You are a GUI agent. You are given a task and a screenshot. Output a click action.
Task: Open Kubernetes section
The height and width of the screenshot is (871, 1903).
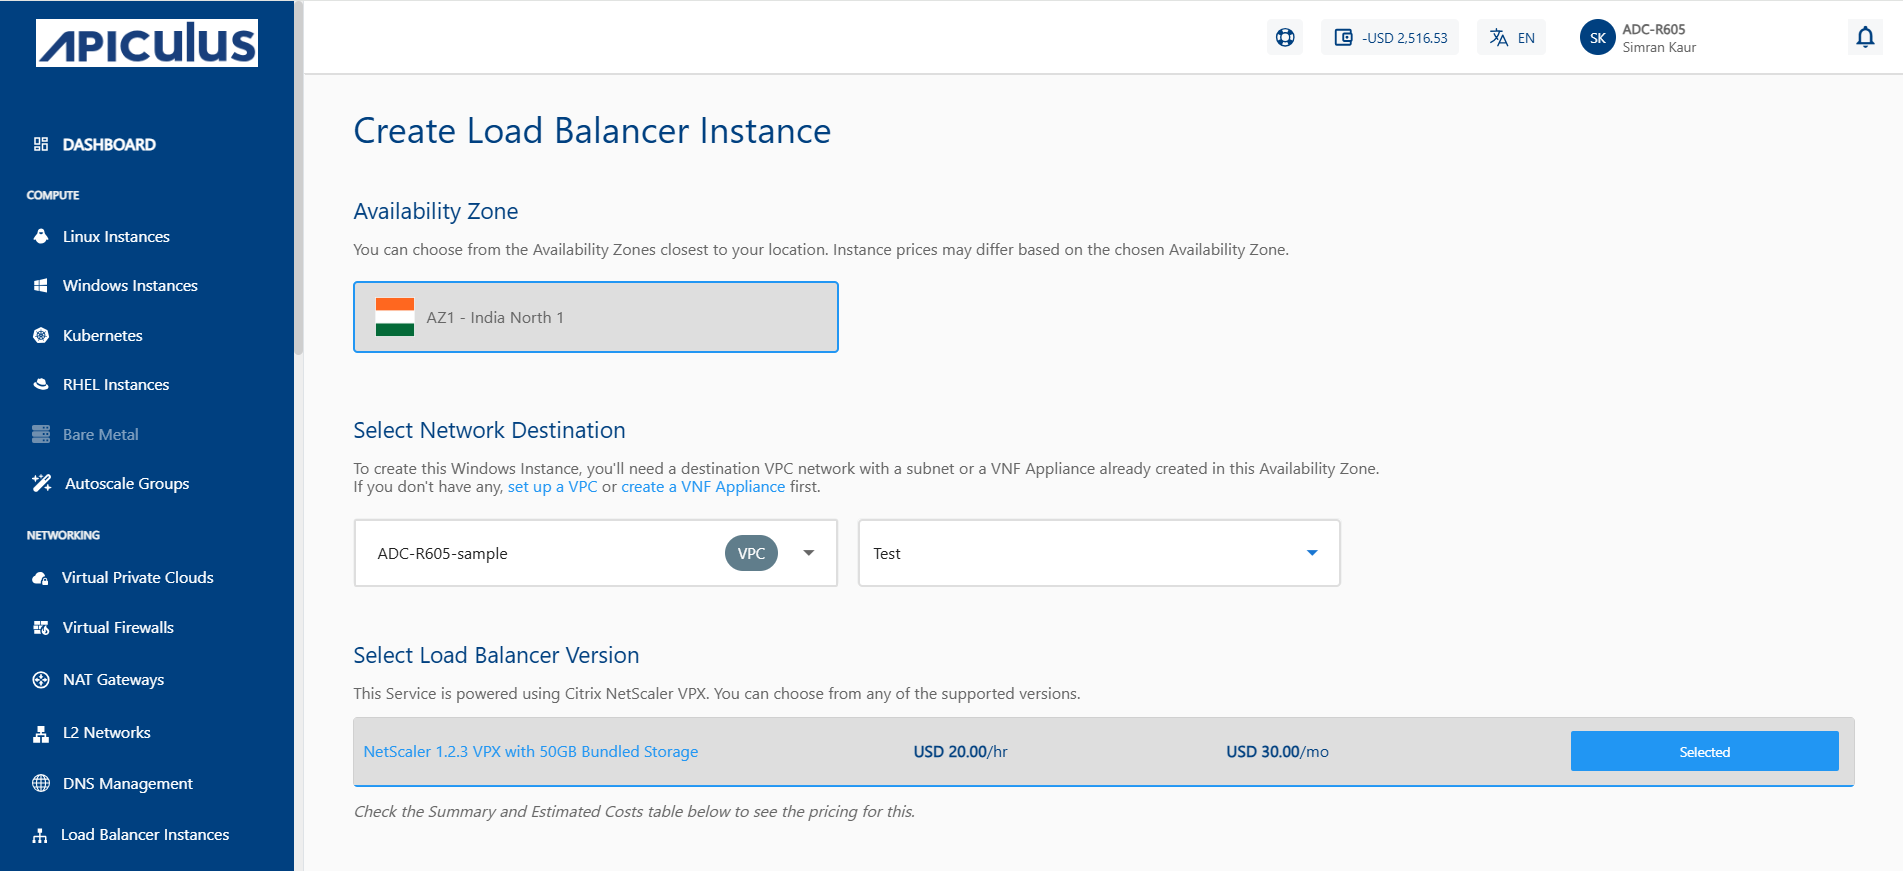[103, 335]
